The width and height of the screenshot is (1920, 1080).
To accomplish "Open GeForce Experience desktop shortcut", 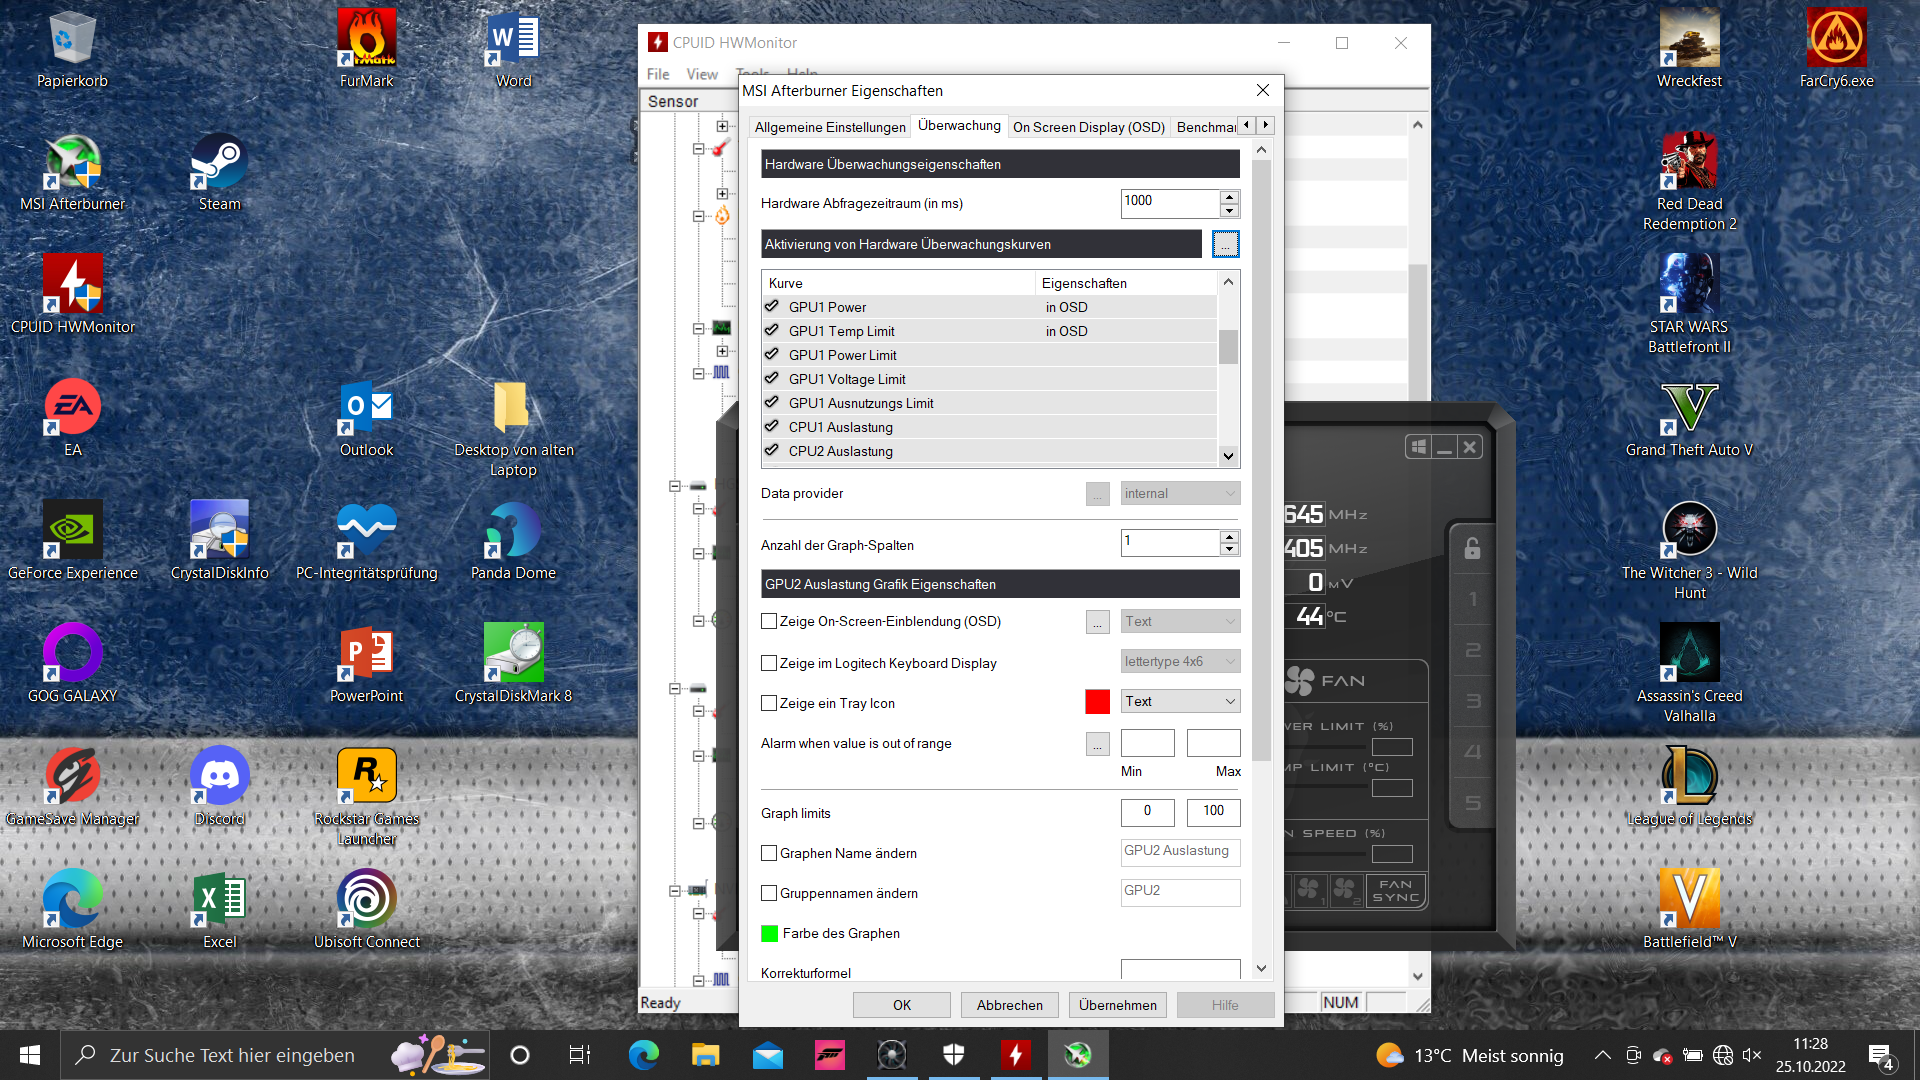I will [x=72, y=540].
